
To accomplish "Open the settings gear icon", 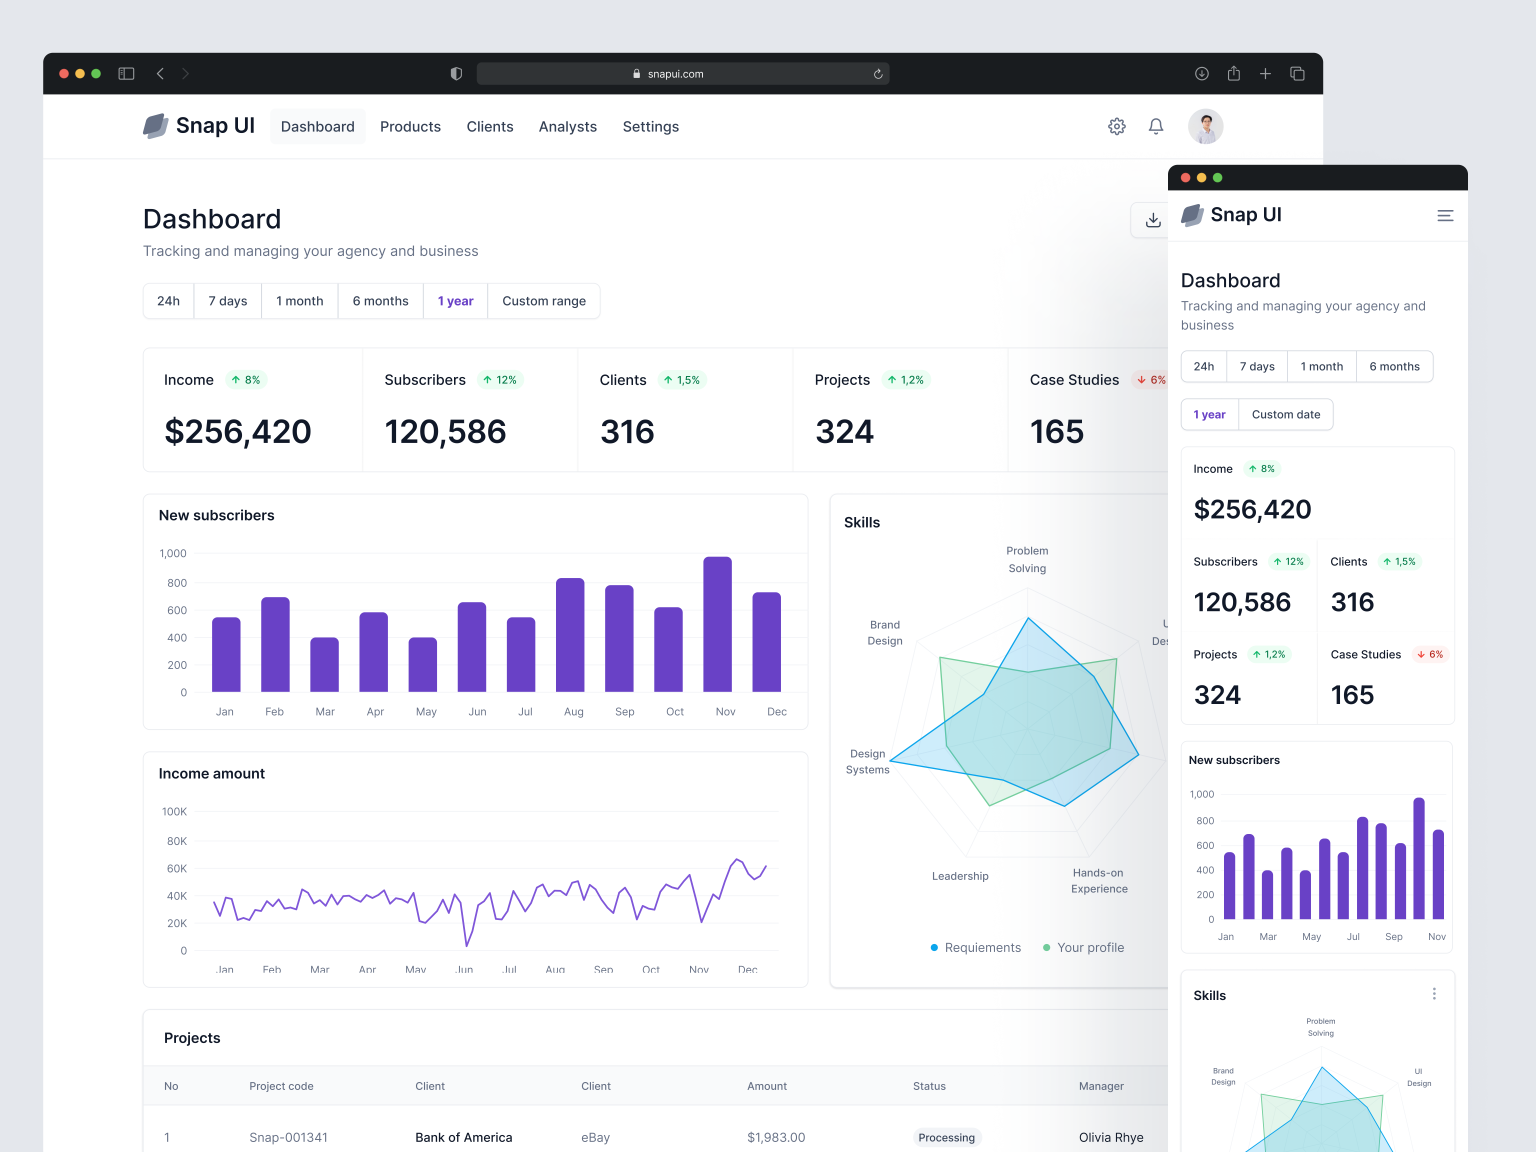I will point(1117,126).
